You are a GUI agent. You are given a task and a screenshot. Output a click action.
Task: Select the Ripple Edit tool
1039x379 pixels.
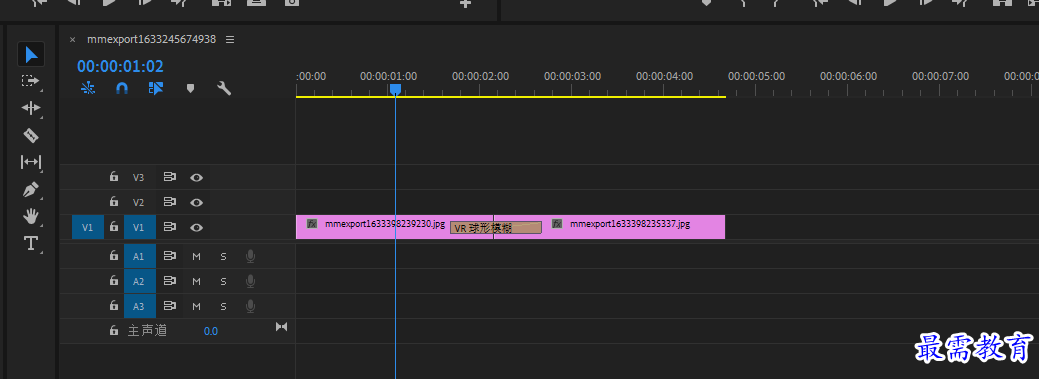pyautogui.click(x=30, y=108)
